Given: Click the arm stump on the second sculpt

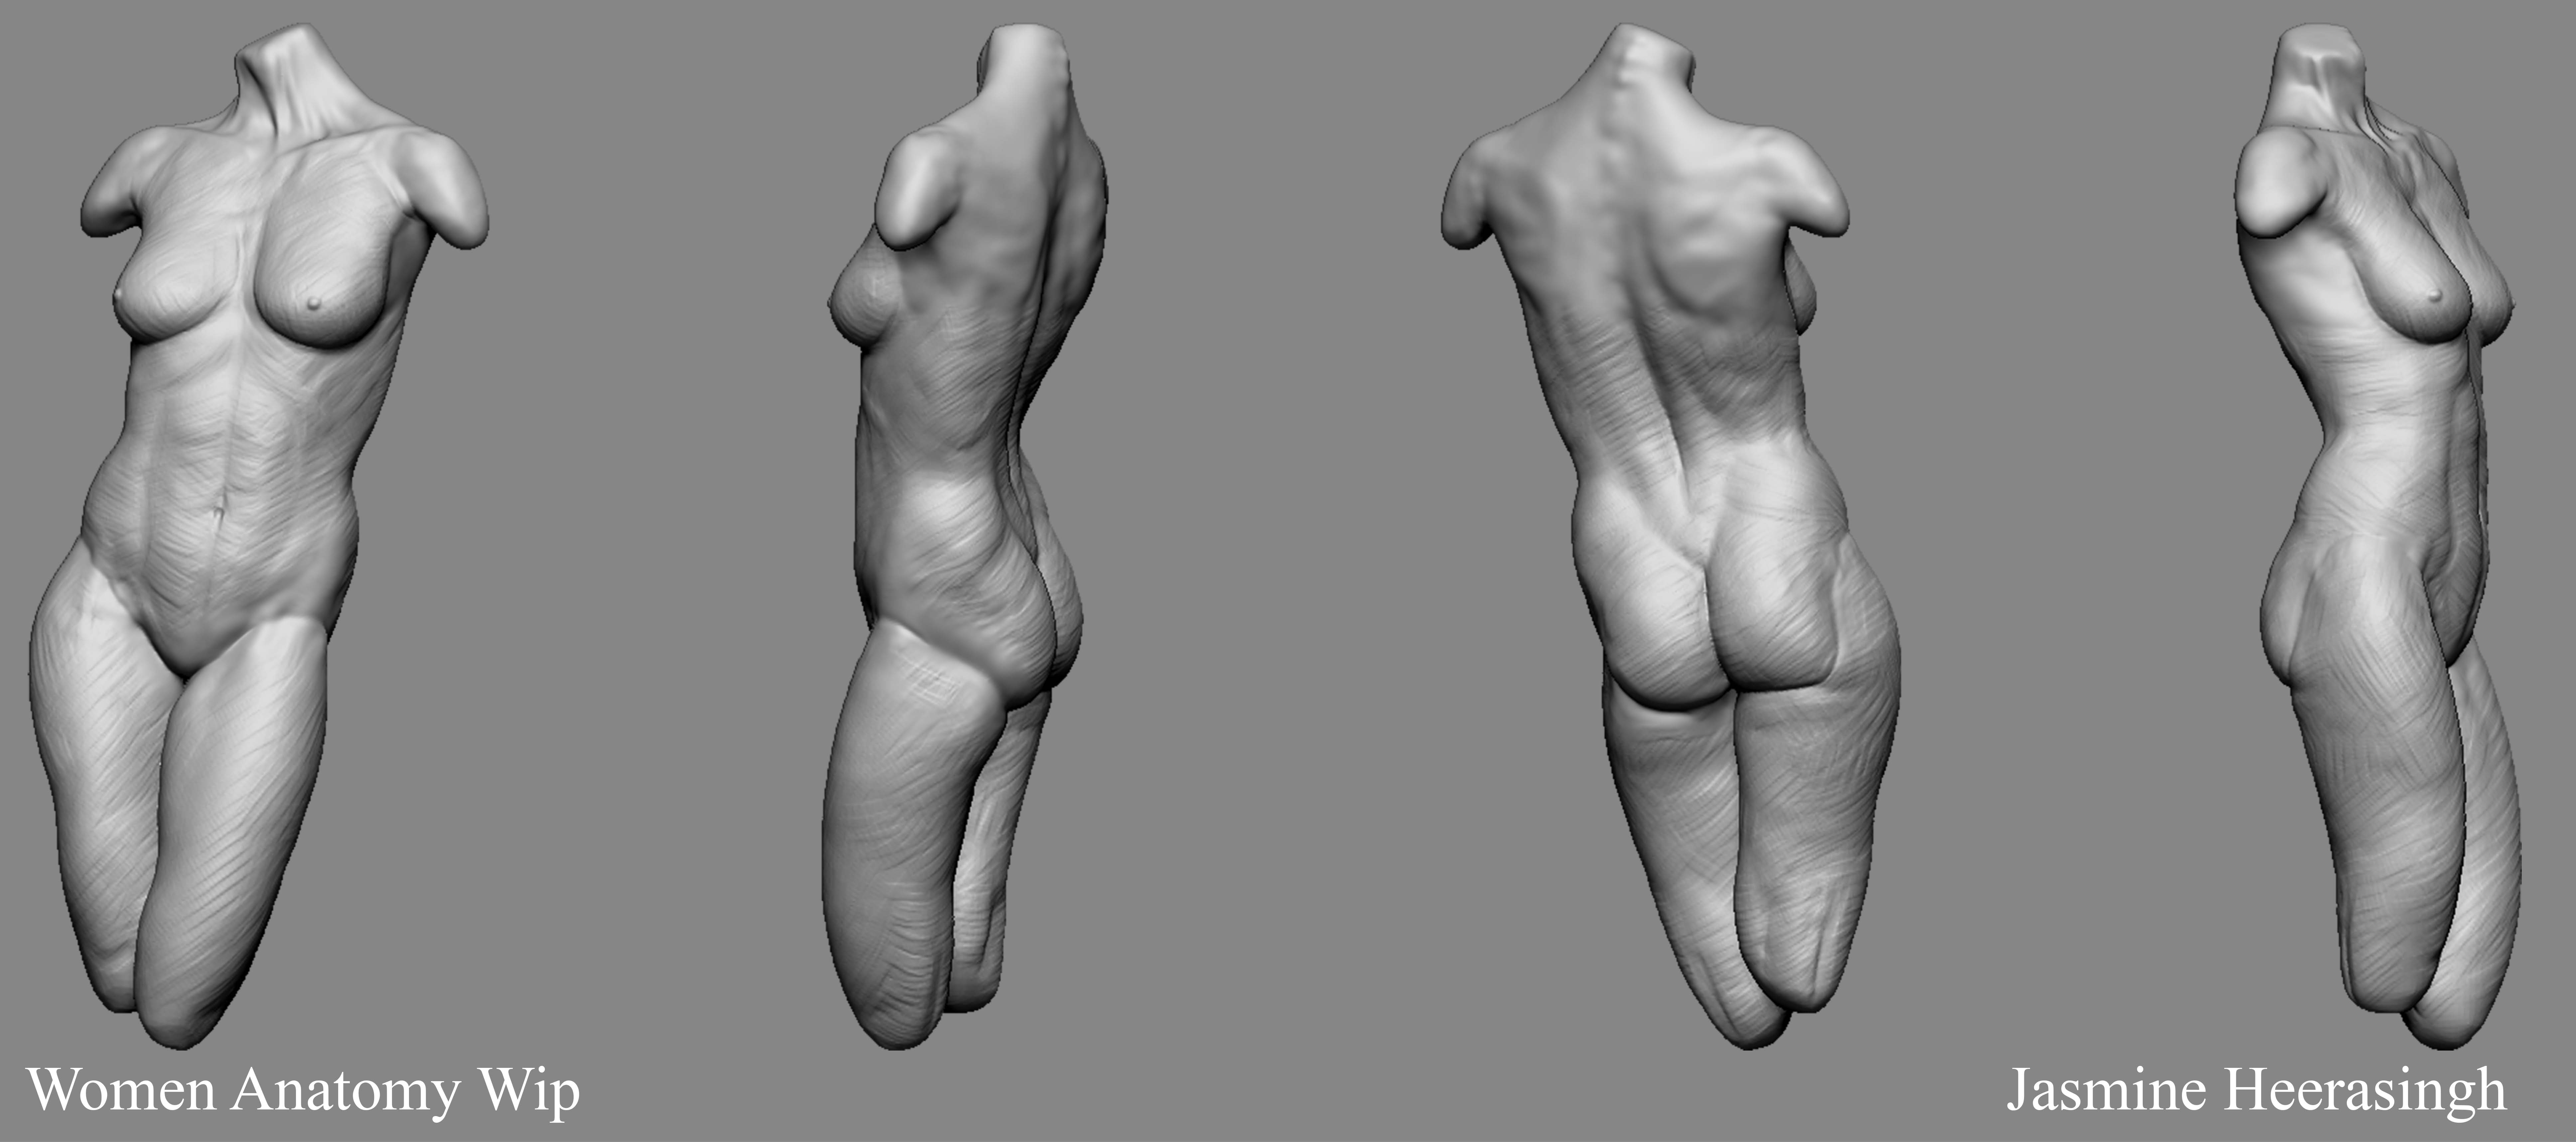Looking at the screenshot, I should pos(915,195).
